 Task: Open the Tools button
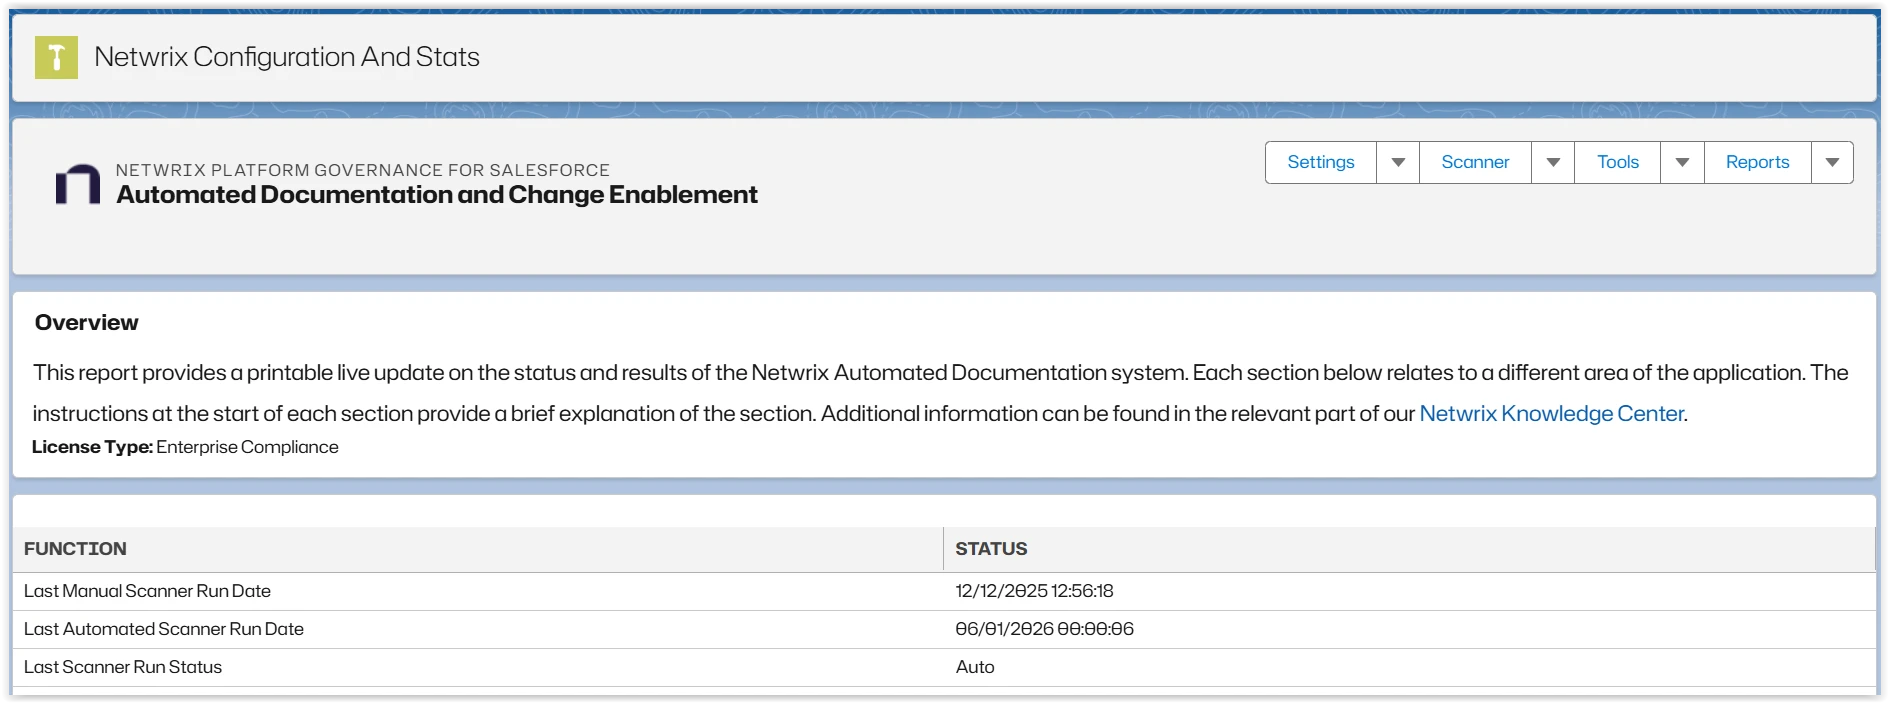(x=1618, y=162)
